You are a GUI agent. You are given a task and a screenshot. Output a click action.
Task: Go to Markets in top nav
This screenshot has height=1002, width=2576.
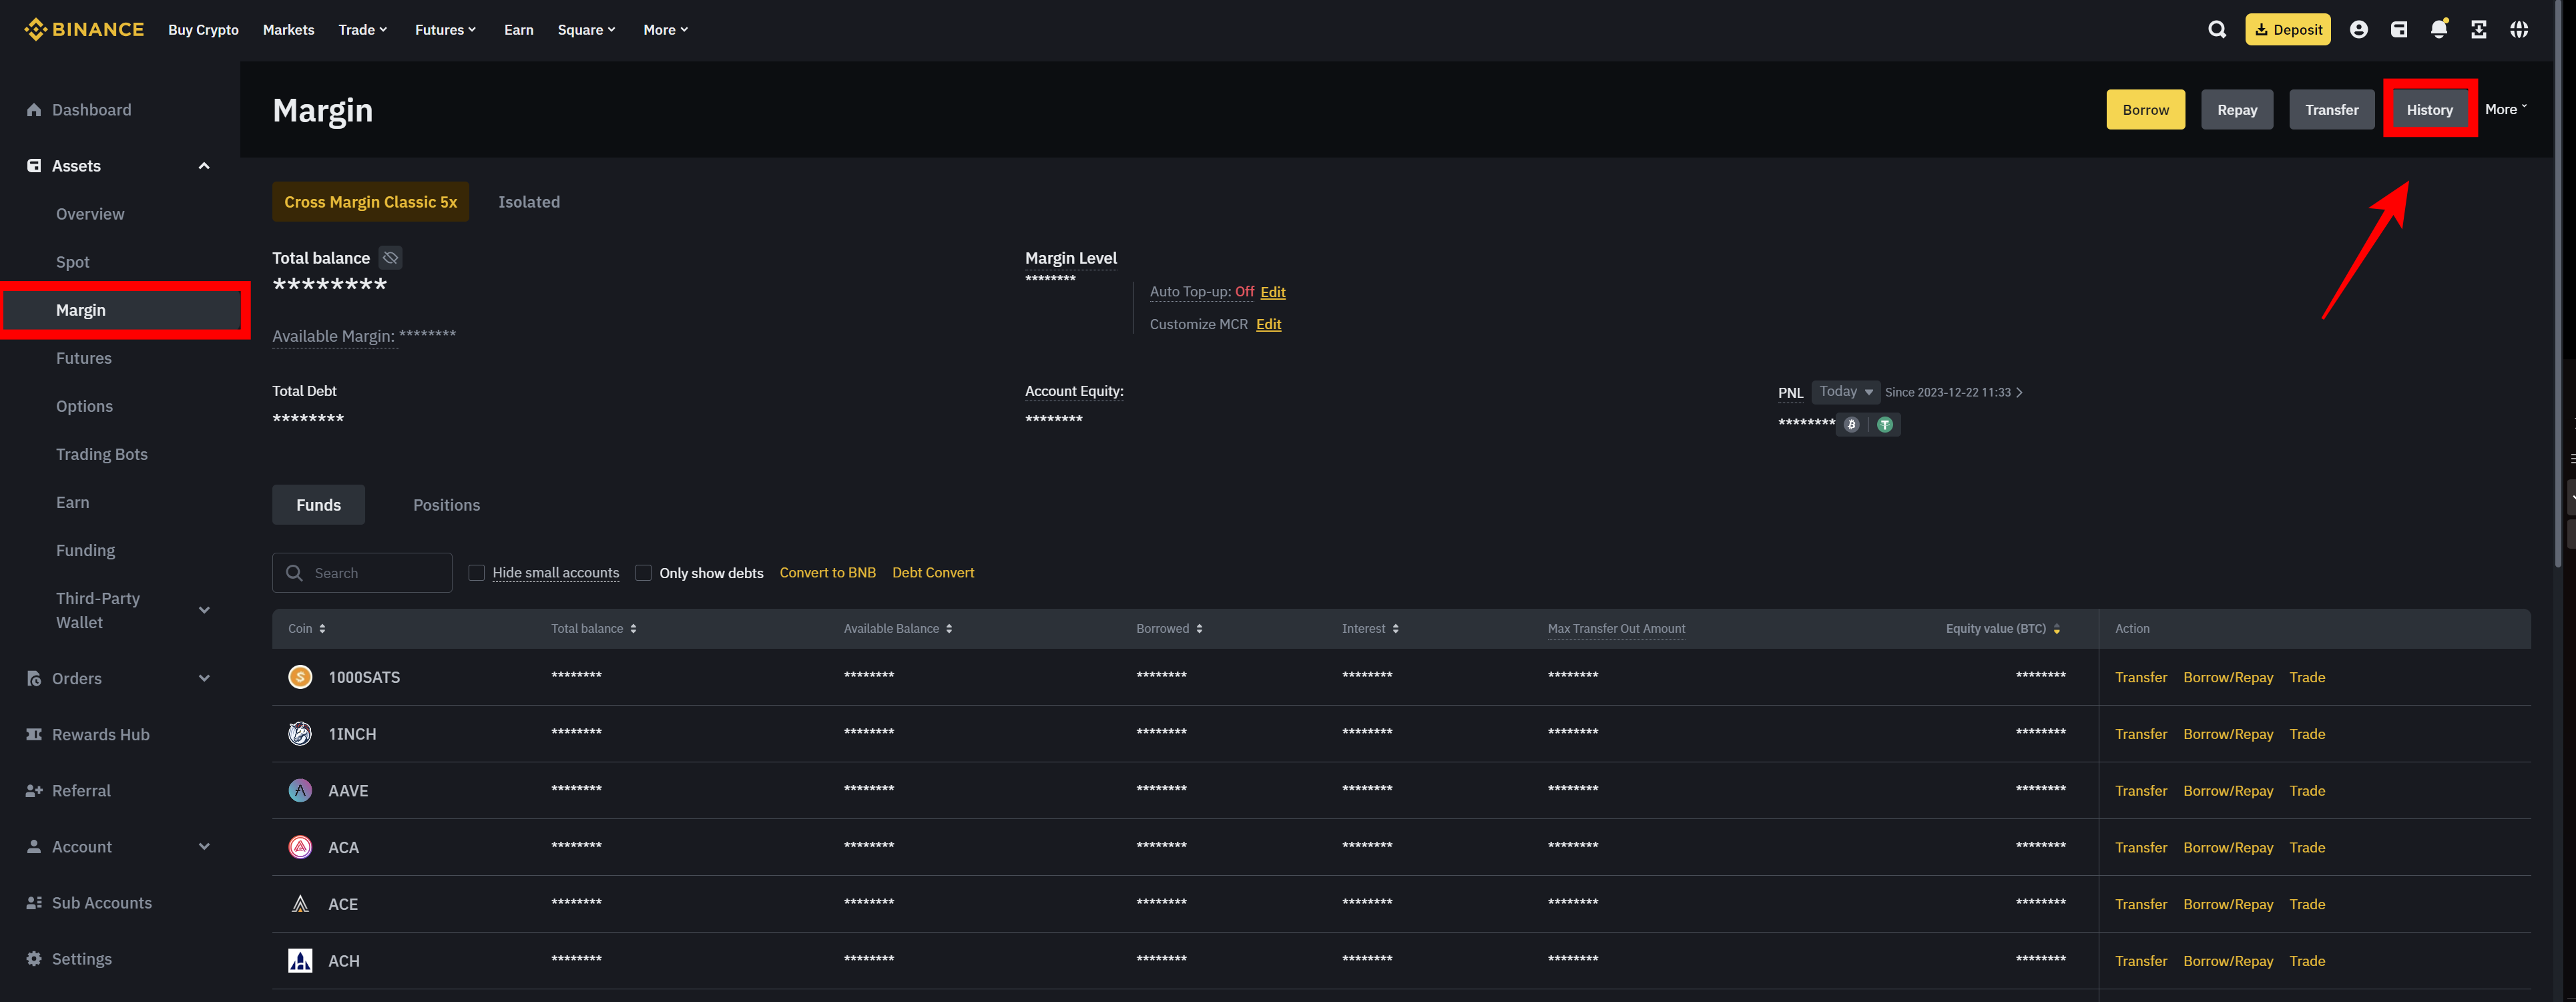pos(288,30)
